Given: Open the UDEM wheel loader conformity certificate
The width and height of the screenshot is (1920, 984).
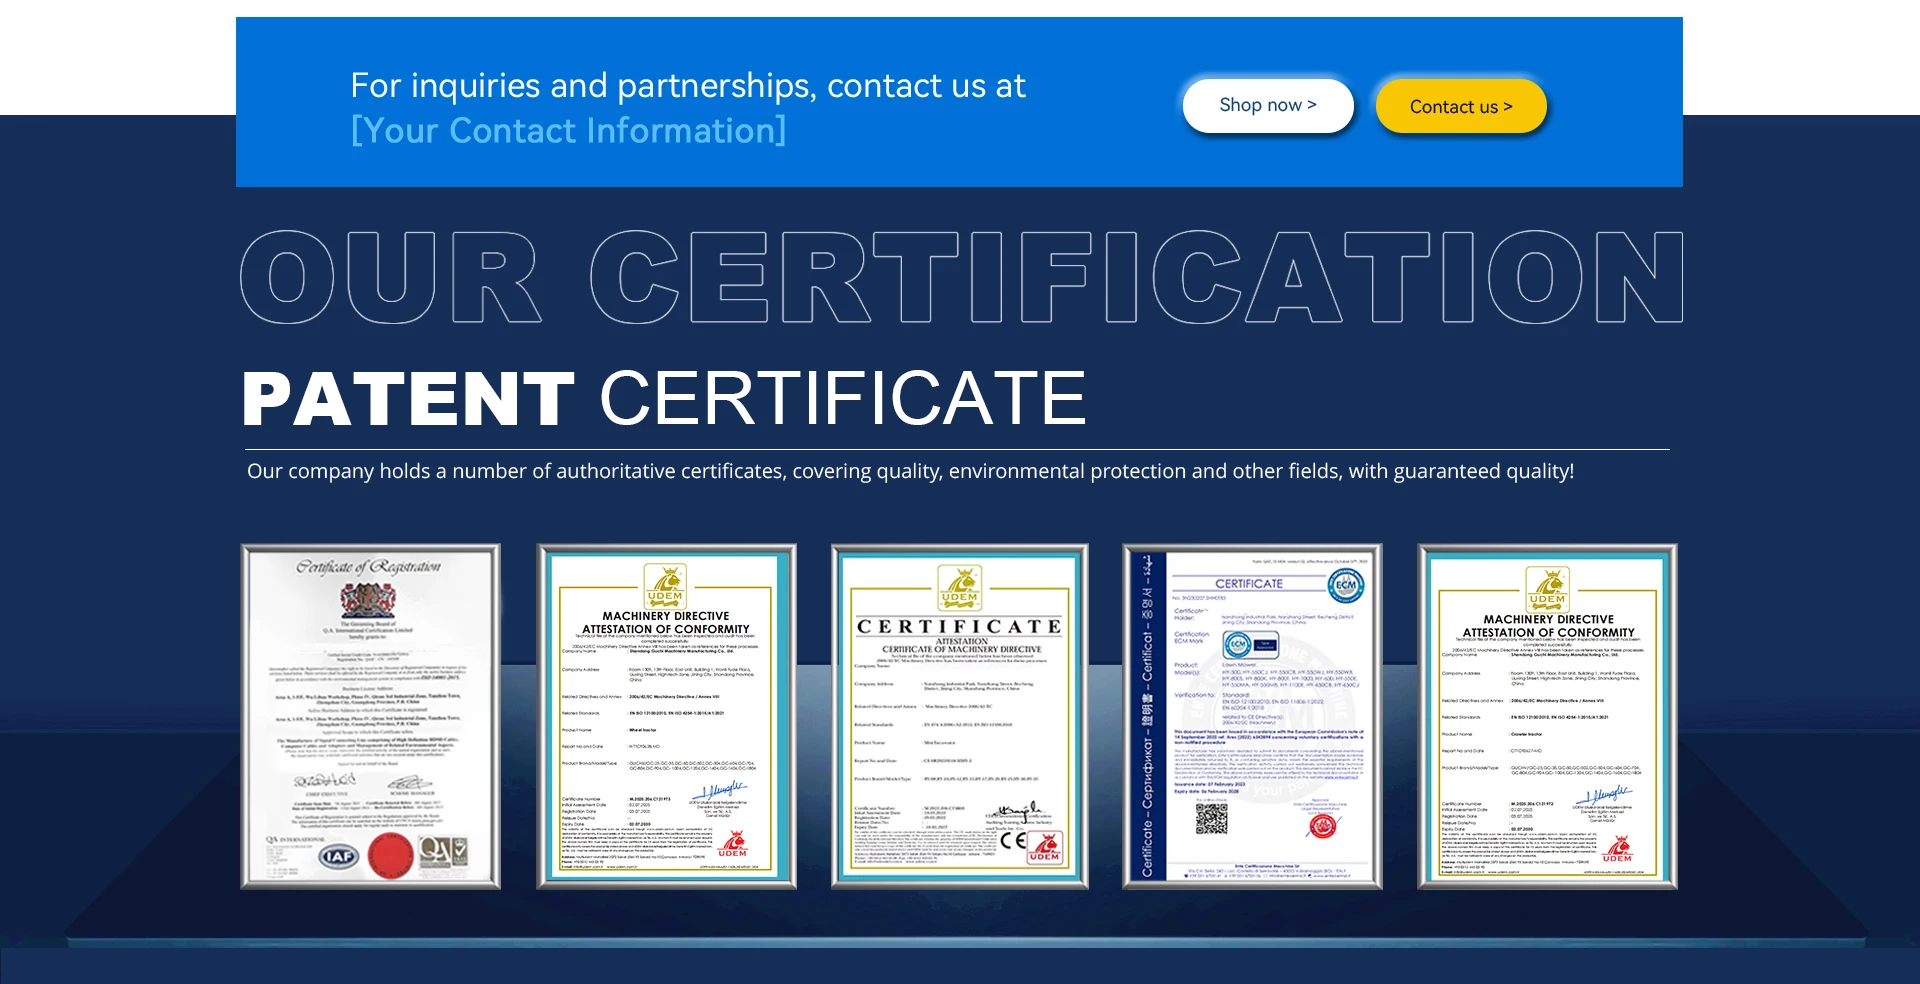Looking at the screenshot, I should pos(666,716).
